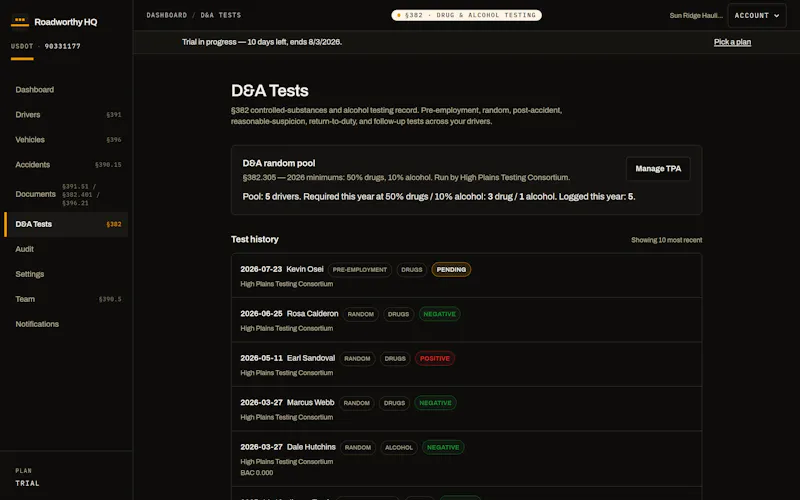The width and height of the screenshot is (800, 500).
Task: Click the PRE-EMPLOYMENT tag
Action: (x=360, y=269)
